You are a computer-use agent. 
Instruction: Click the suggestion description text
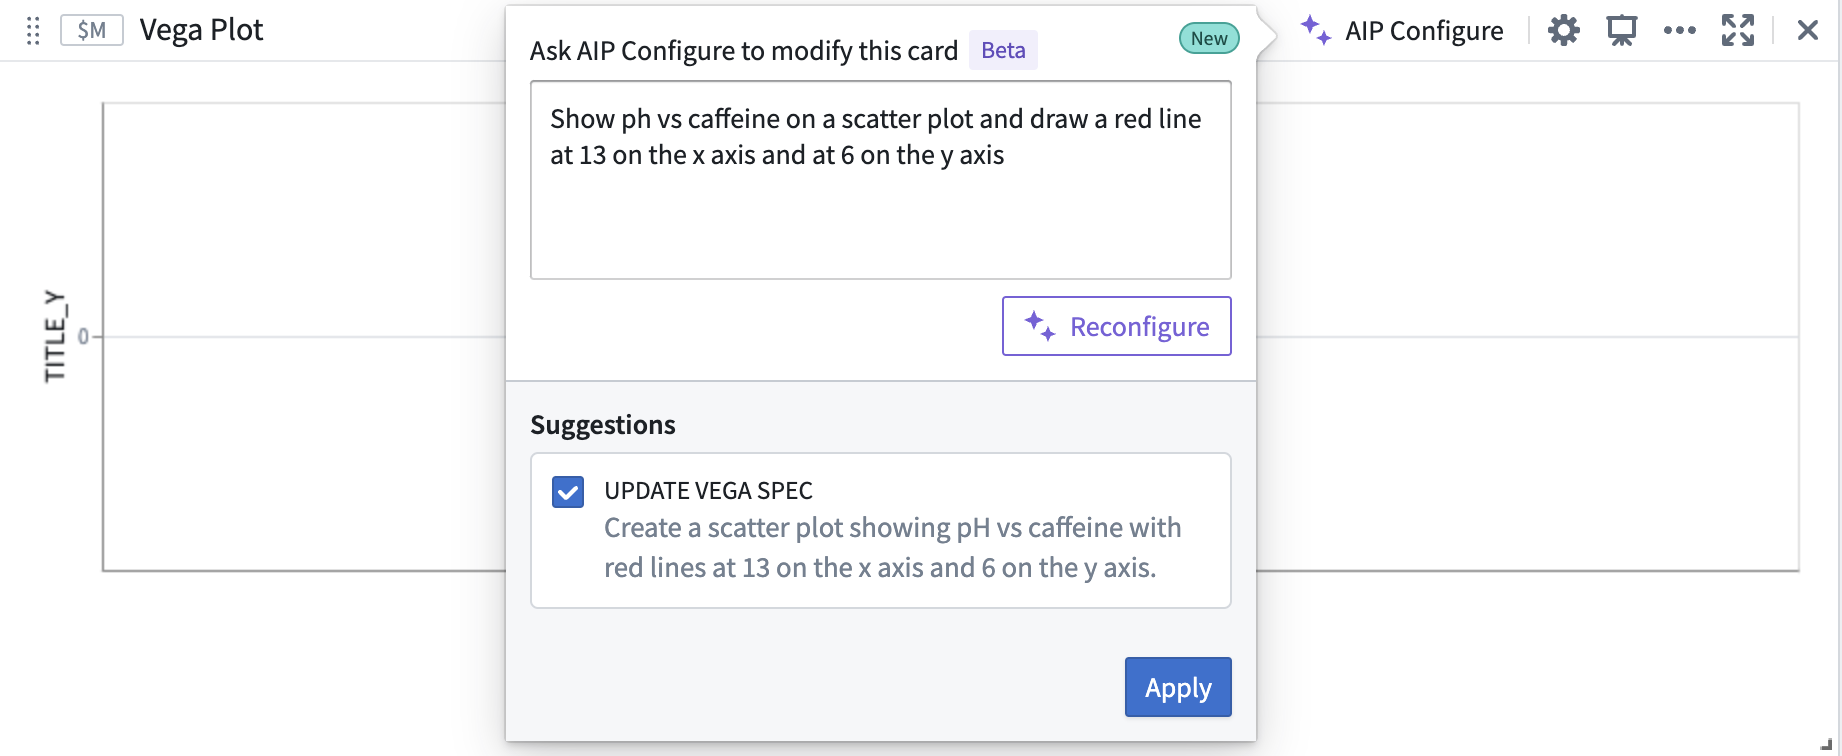tap(892, 548)
